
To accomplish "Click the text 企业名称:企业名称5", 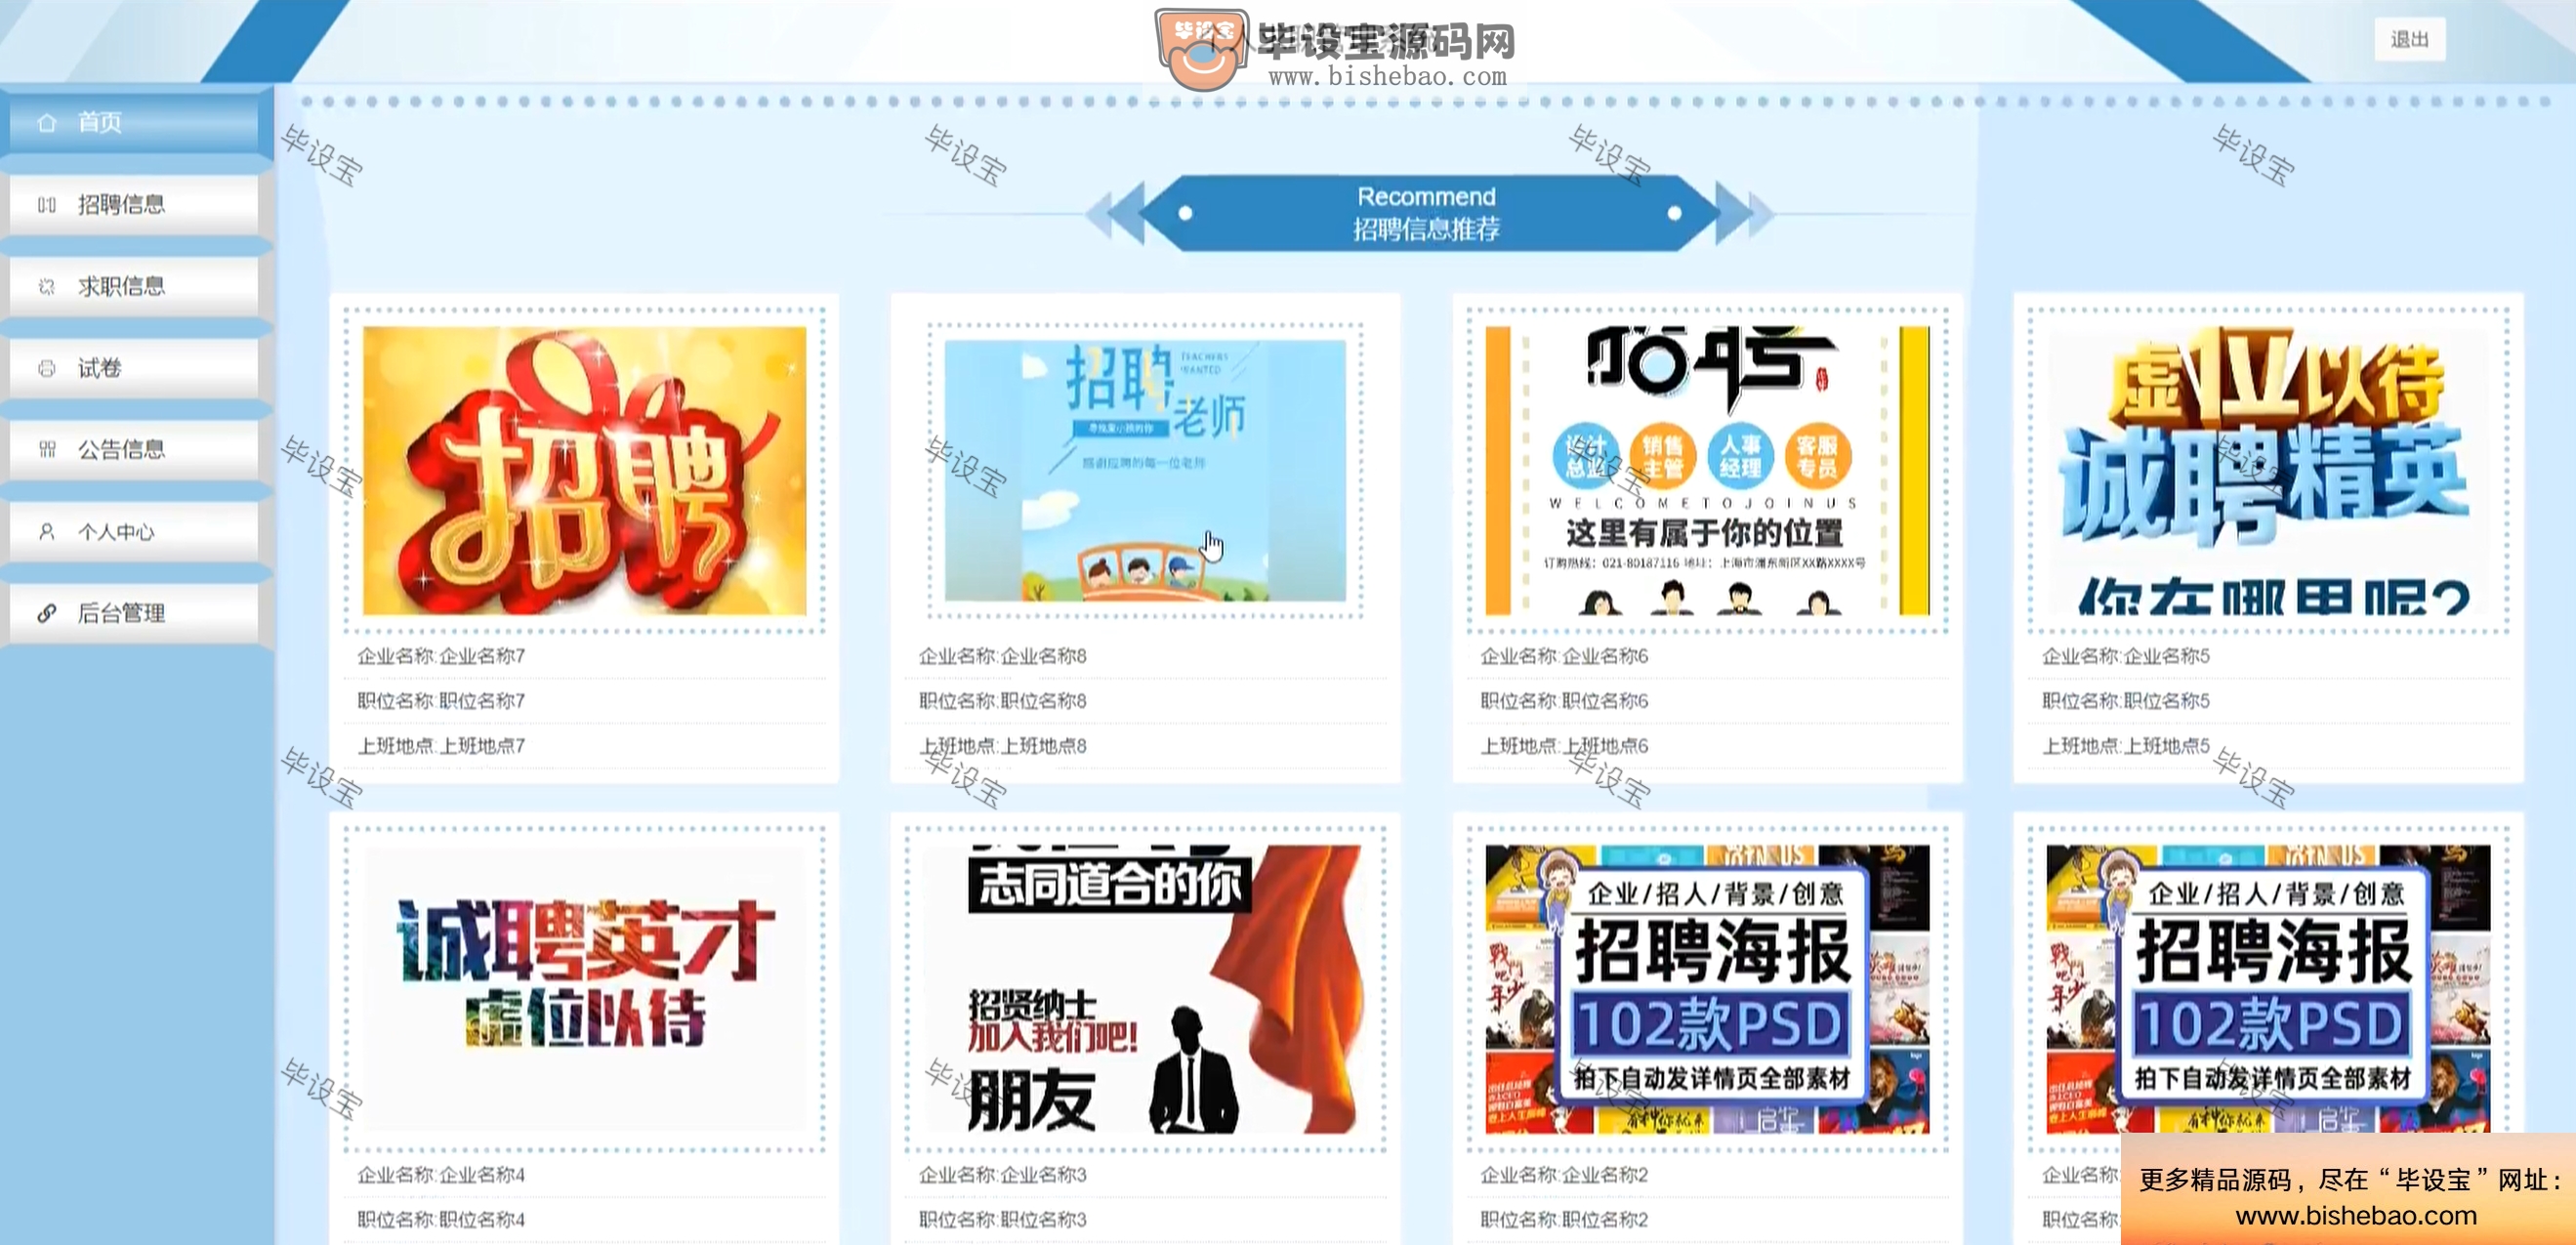I will pyautogui.click(x=2126, y=656).
